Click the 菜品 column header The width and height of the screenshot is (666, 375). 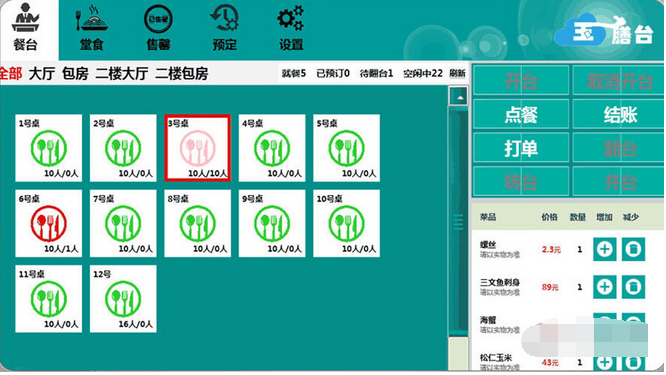point(488,217)
